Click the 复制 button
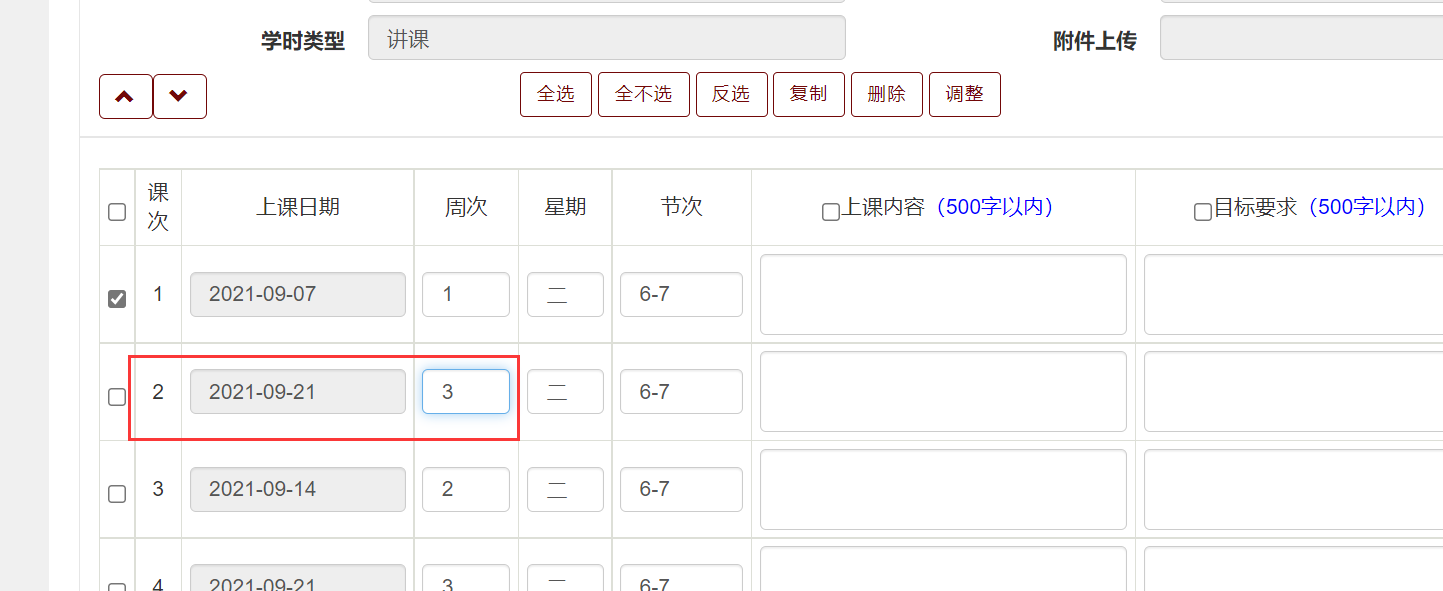This screenshot has width=1443, height=591. coord(808,94)
